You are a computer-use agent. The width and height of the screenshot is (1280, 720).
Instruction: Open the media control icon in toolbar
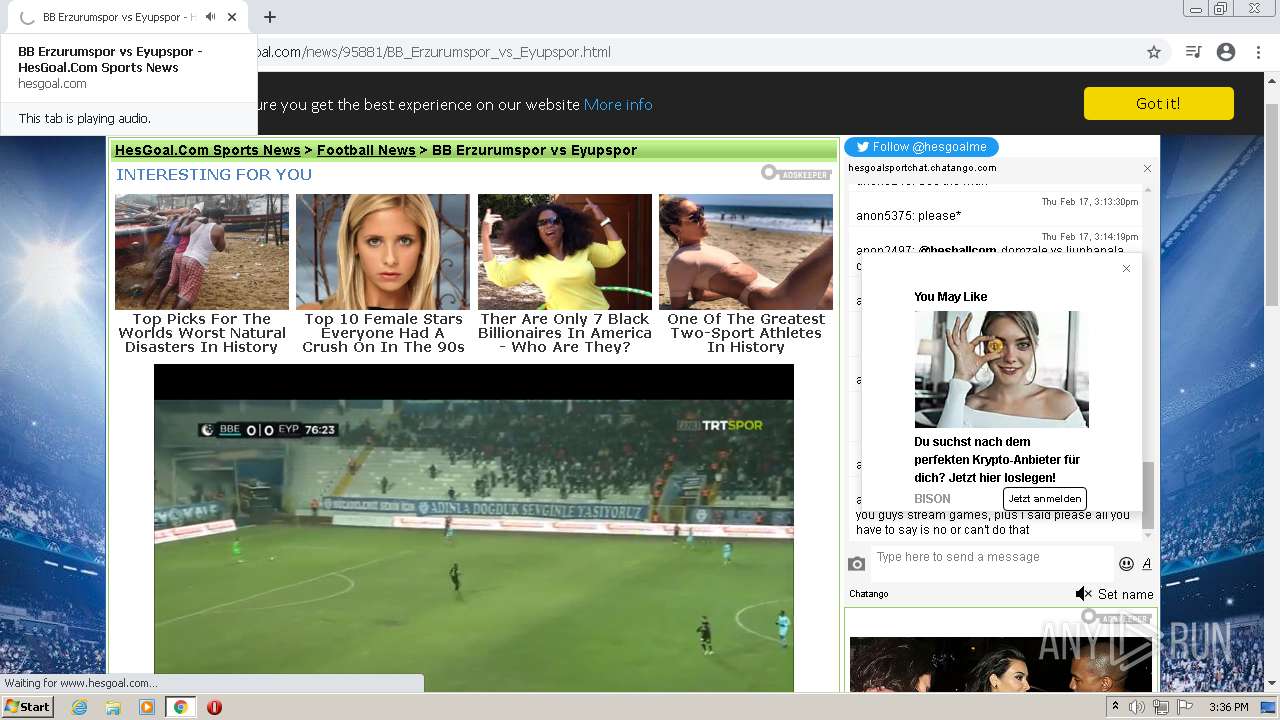tap(1193, 52)
